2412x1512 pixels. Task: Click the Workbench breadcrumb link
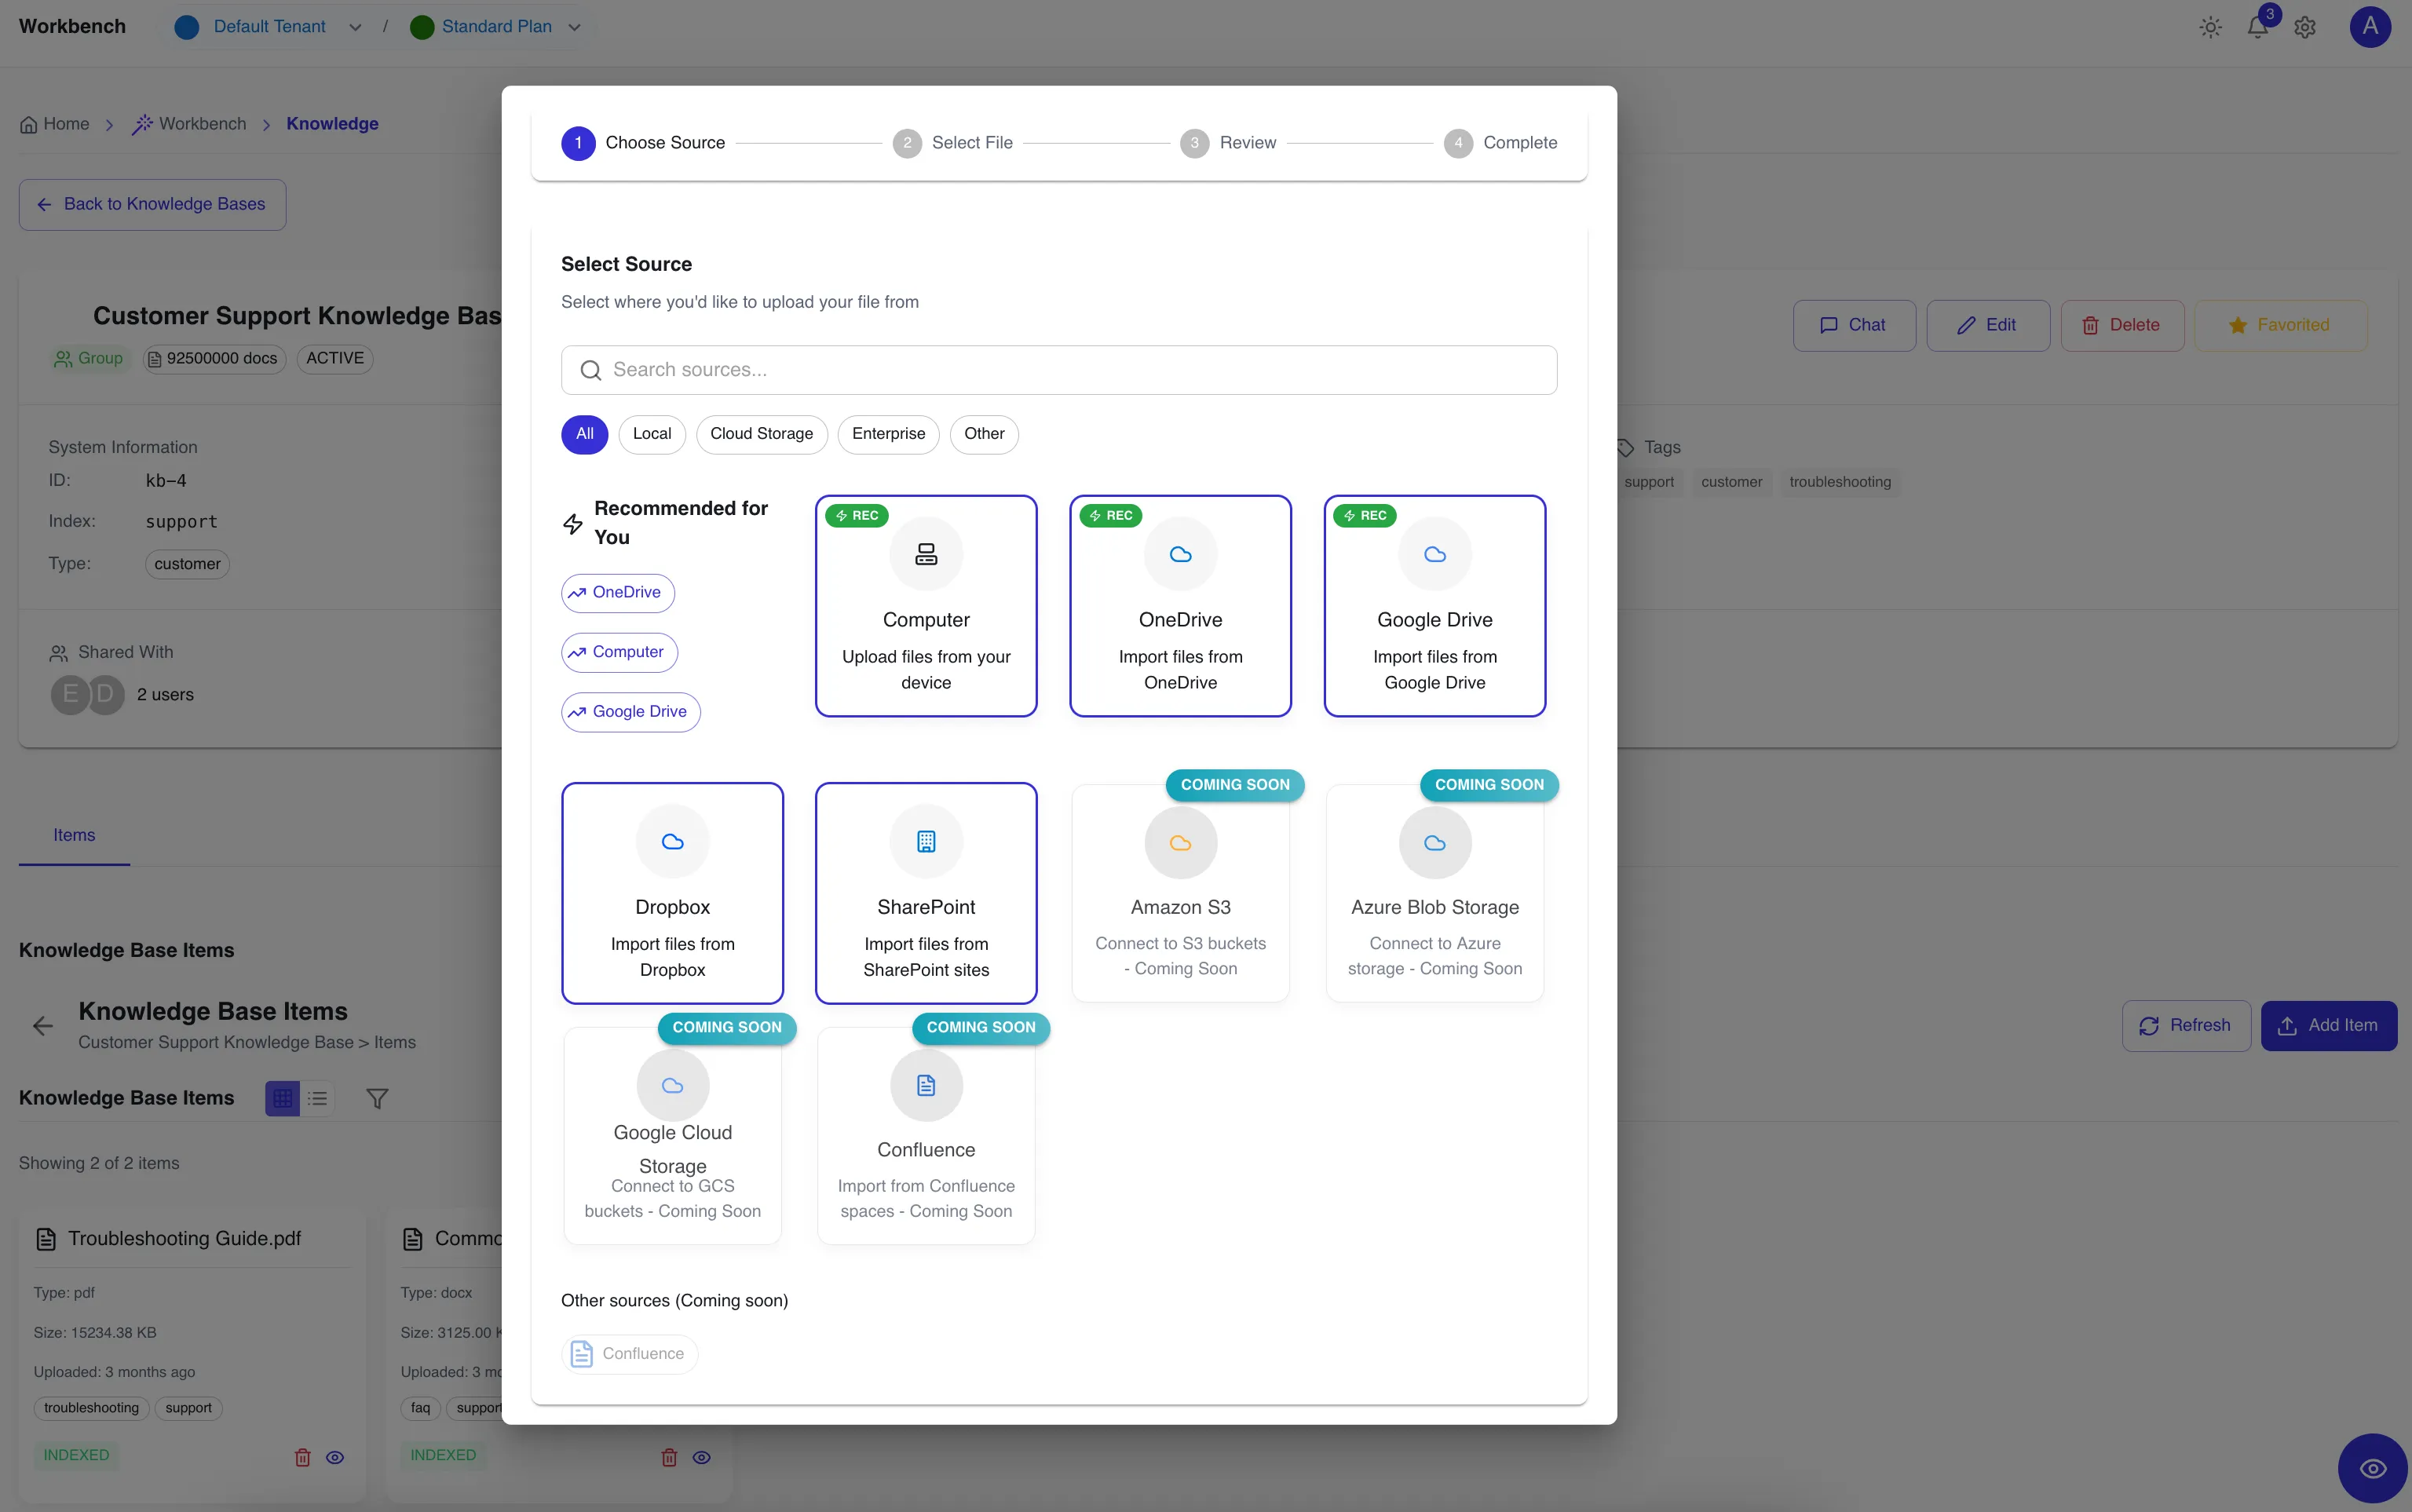[x=202, y=124]
